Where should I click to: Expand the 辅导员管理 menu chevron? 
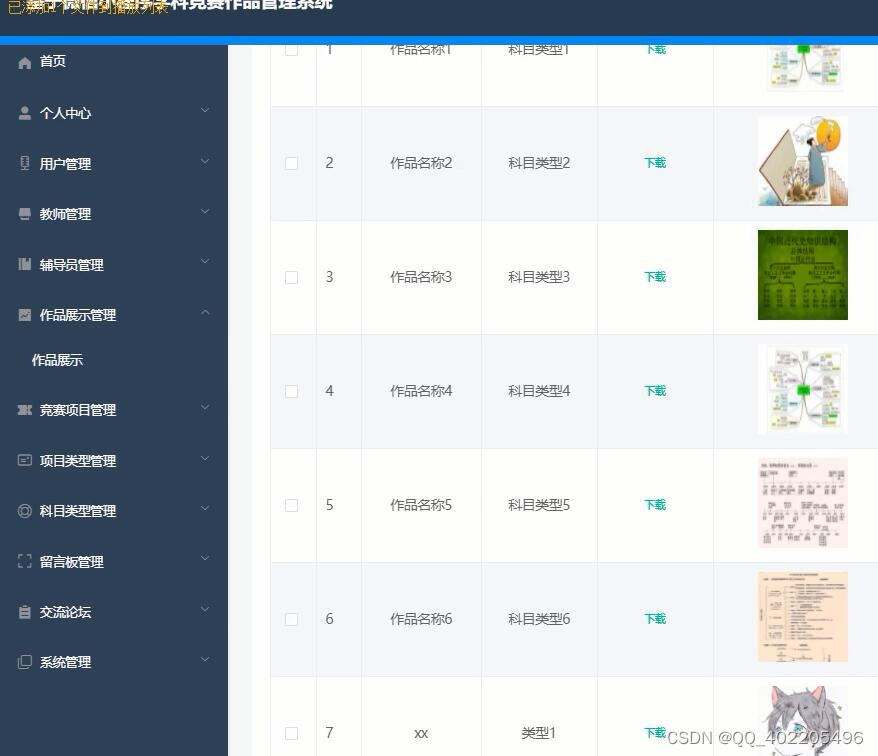pos(206,262)
